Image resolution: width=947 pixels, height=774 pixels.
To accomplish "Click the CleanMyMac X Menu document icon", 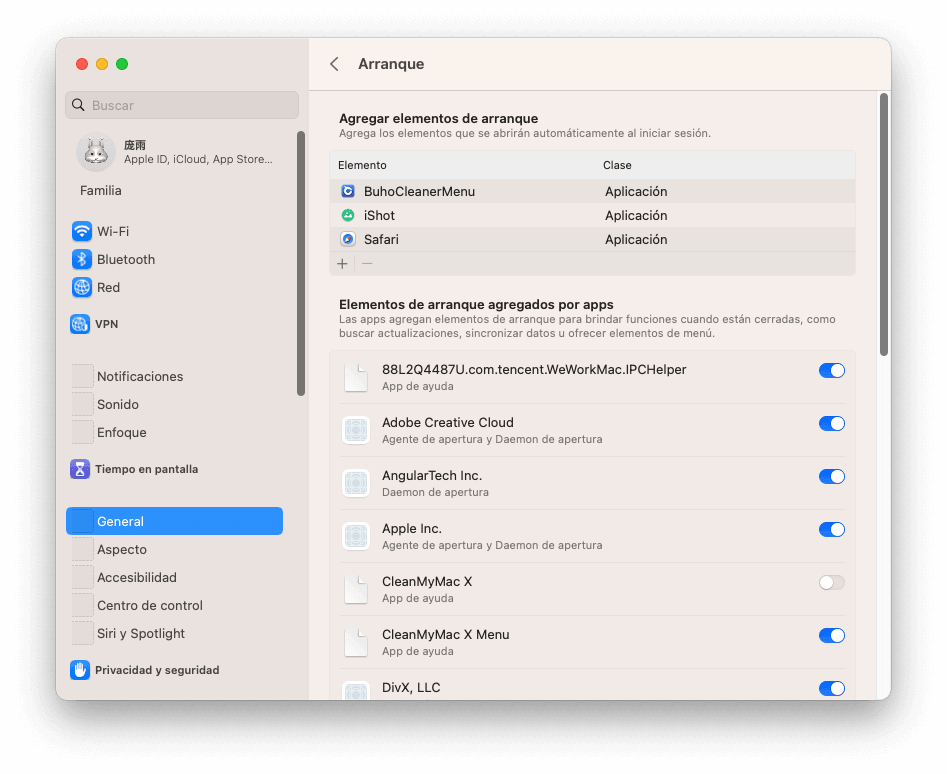I will 356,643.
